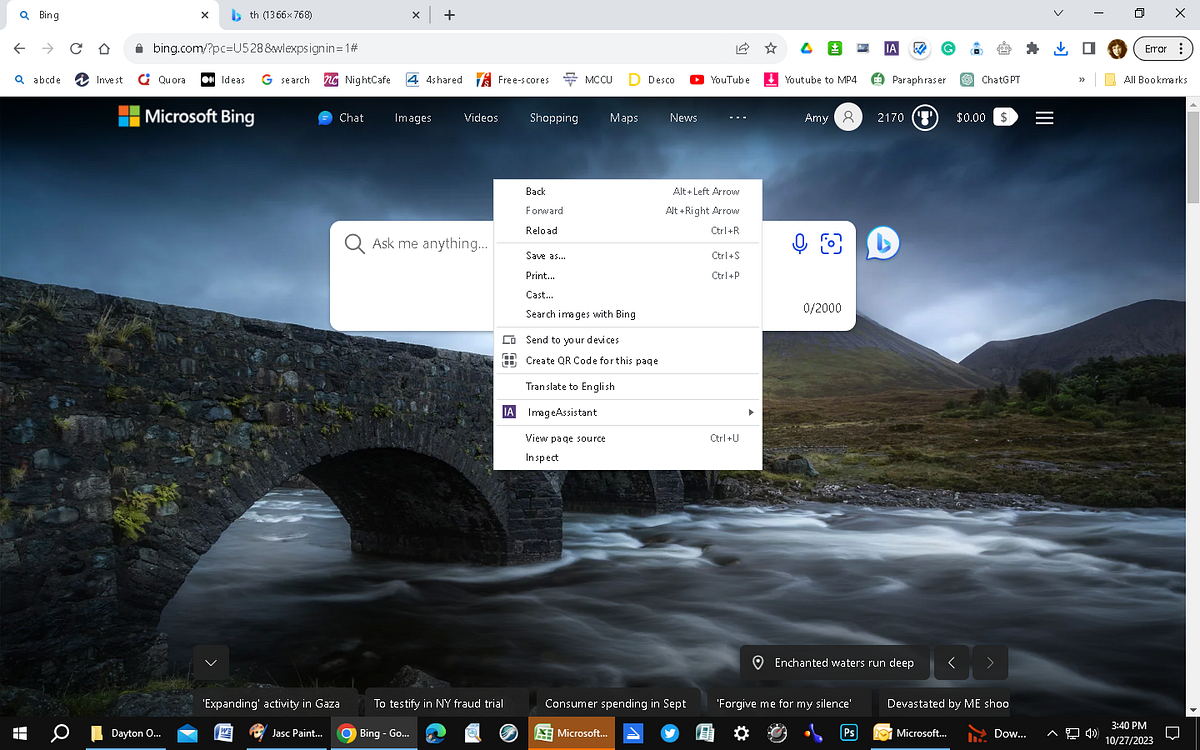
Task: Open the News section in Bing navigation
Action: tap(683, 117)
